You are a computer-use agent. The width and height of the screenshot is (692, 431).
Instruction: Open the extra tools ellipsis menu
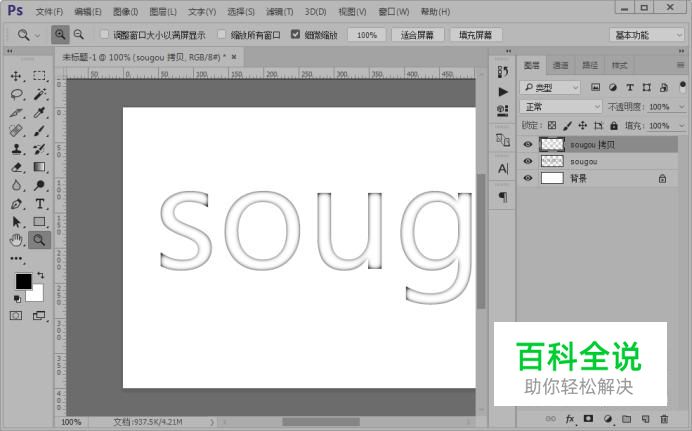pos(16,259)
